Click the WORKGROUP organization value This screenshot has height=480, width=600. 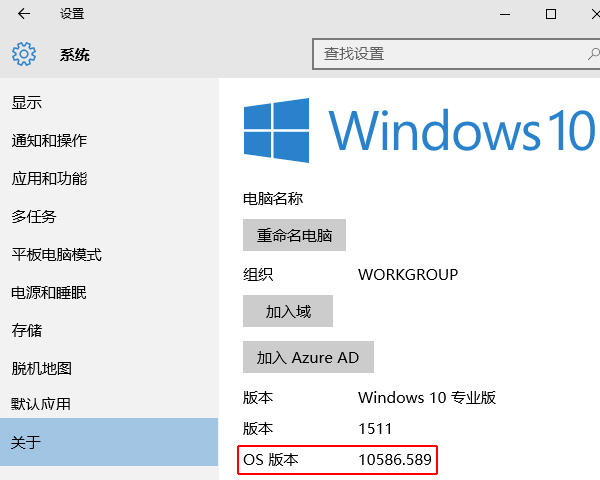pyautogui.click(x=408, y=274)
